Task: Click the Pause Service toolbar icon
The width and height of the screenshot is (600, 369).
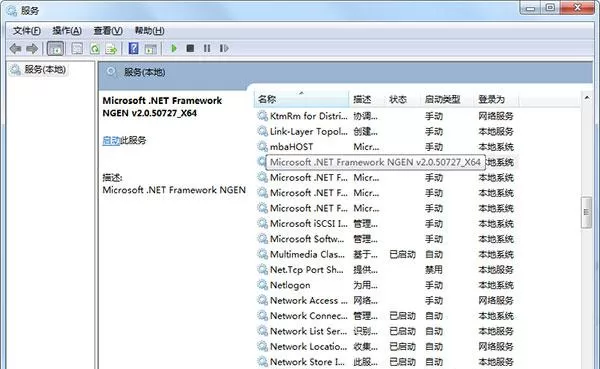Action: pos(207,48)
